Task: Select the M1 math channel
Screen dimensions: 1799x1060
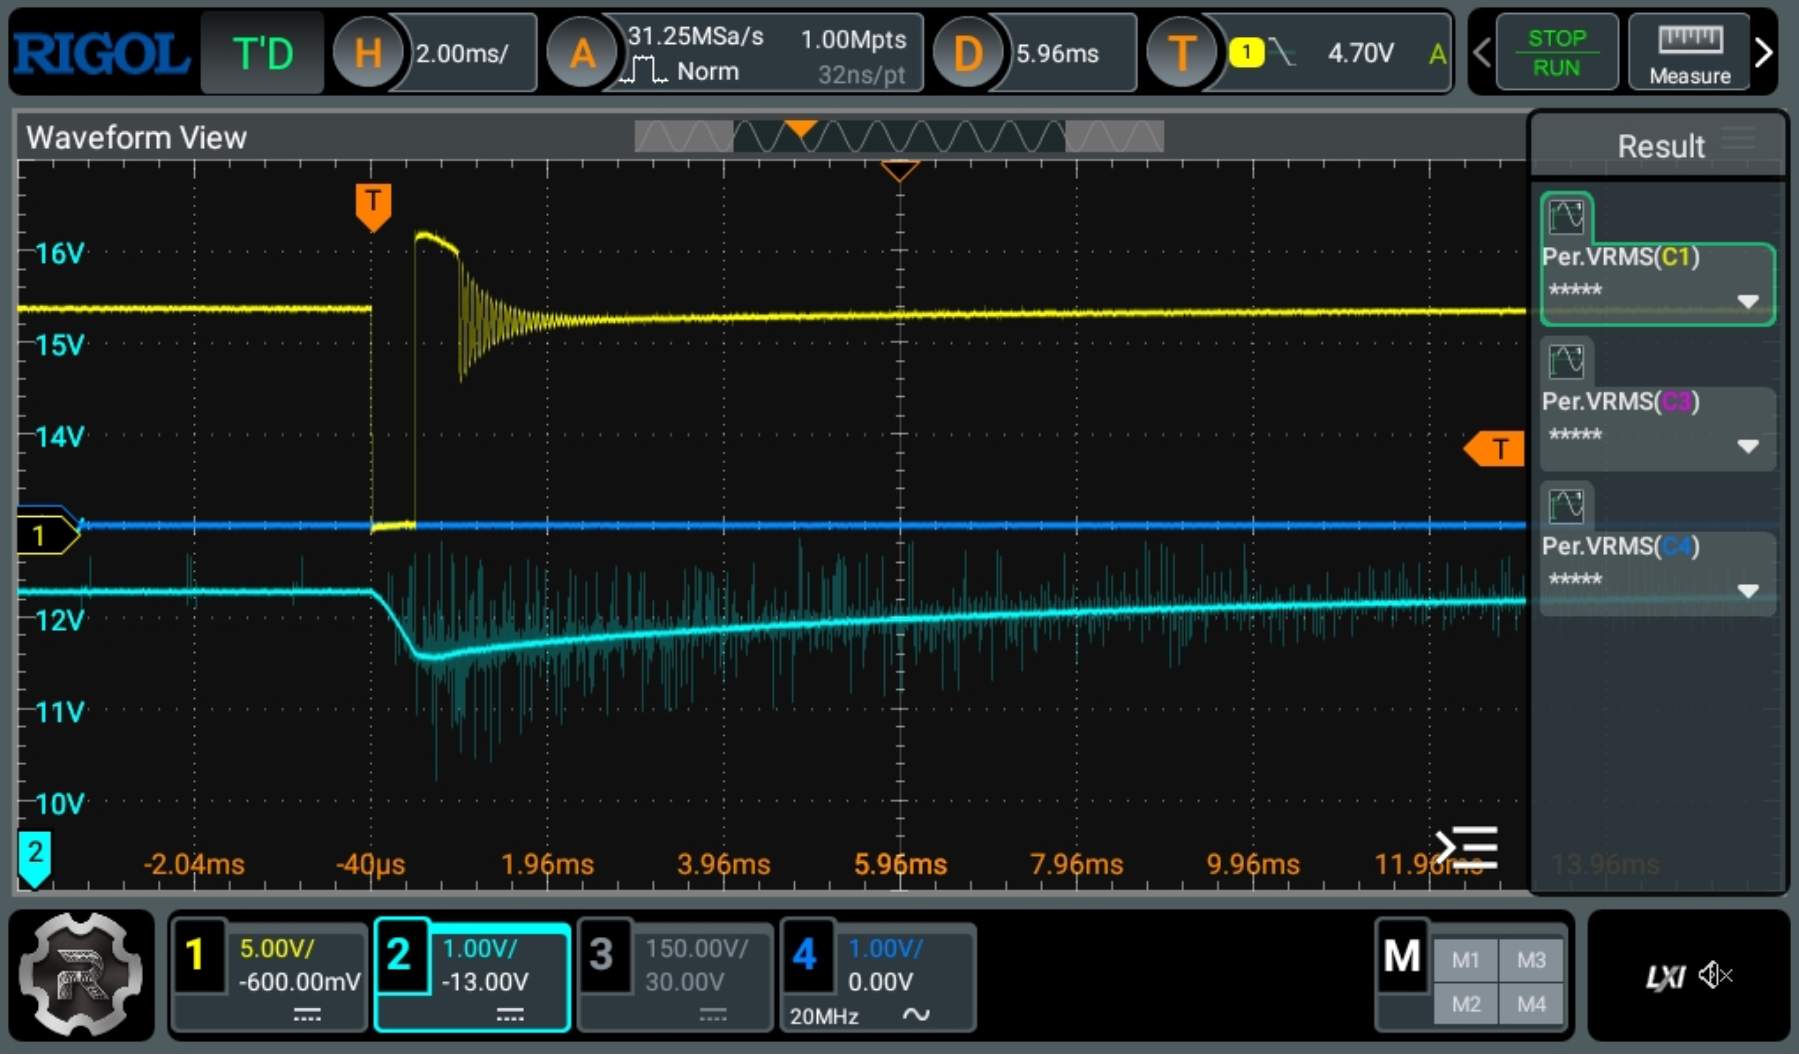Action: pyautogui.click(x=1465, y=960)
